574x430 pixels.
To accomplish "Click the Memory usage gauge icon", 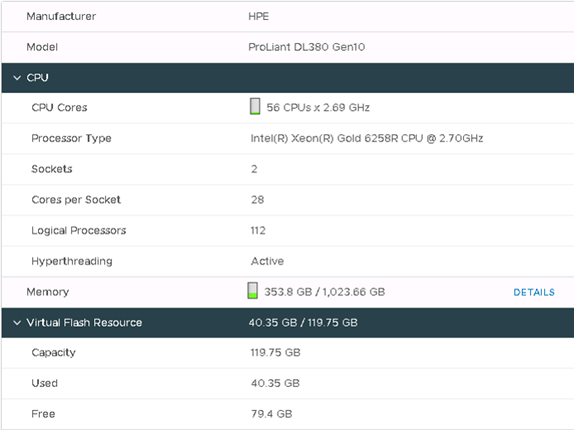I will point(252,290).
